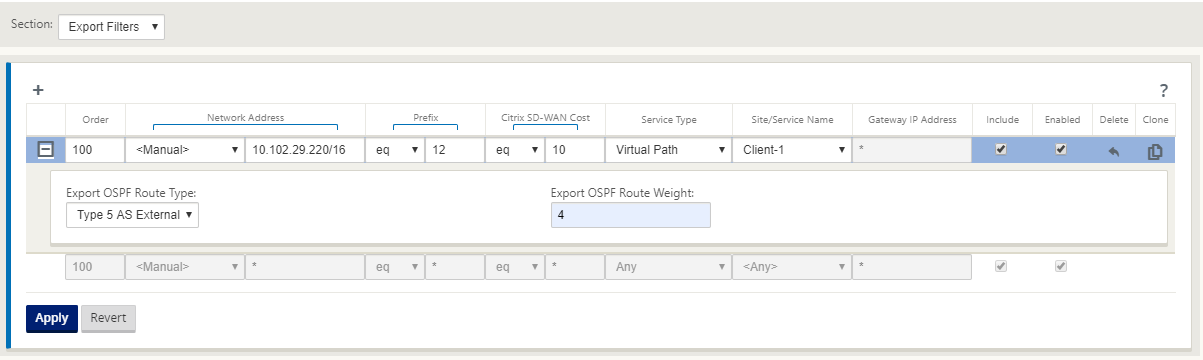Viewport: 1203px width, 360px height.
Task: Click the Gateway IP Address field
Action: pyautogui.click(x=912, y=150)
